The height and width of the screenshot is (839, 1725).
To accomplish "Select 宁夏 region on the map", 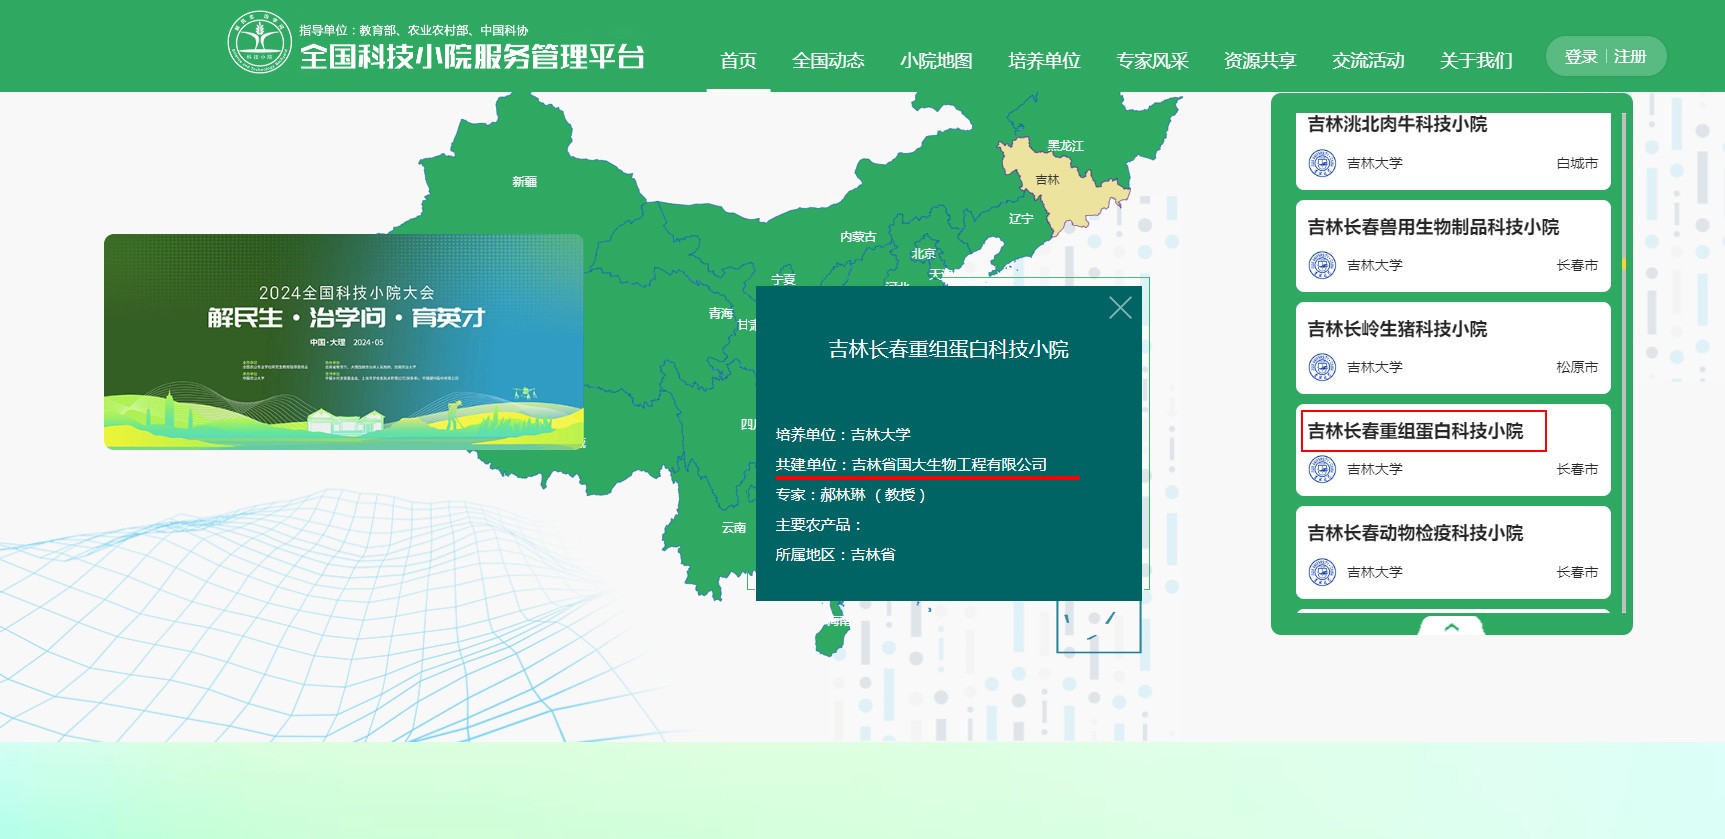I will [x=784, y=280].
